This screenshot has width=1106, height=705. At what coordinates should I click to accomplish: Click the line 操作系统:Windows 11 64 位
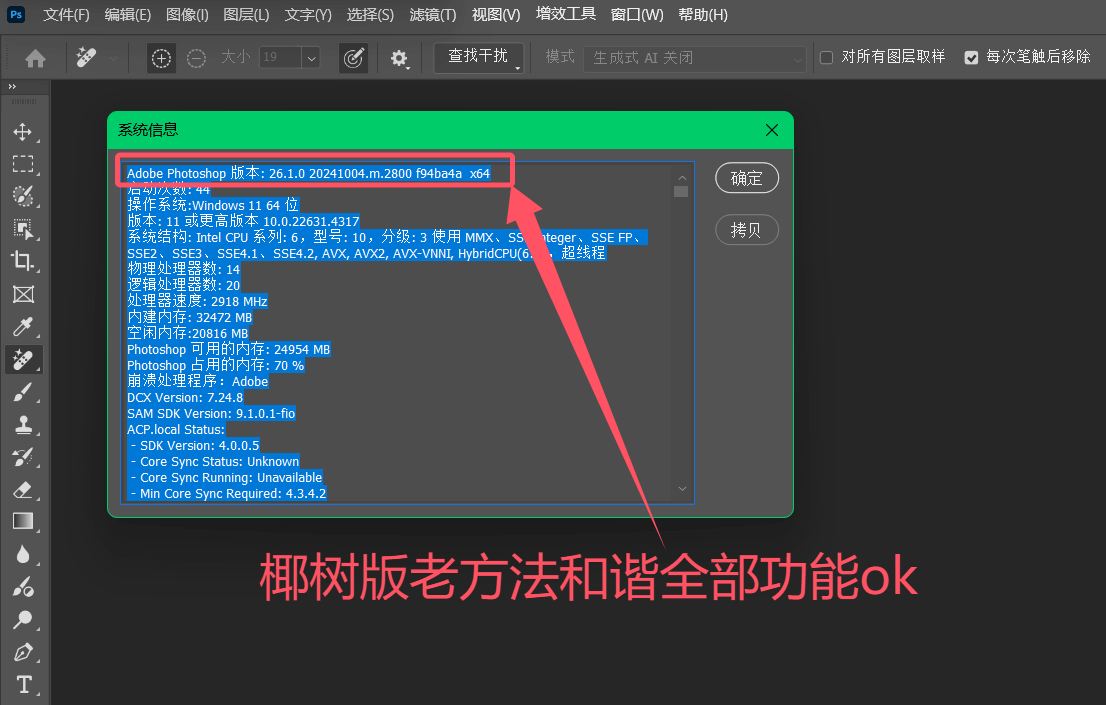click(213, 205)
